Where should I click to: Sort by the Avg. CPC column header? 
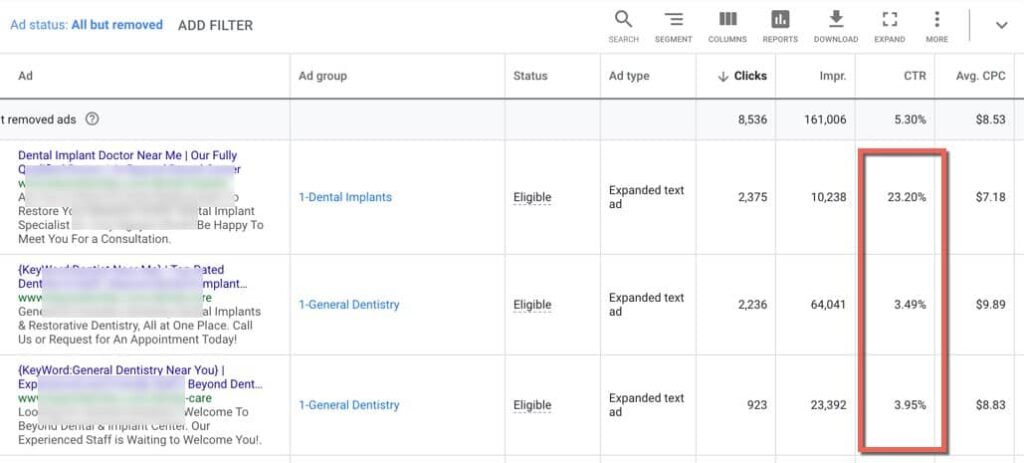(981, 76)
